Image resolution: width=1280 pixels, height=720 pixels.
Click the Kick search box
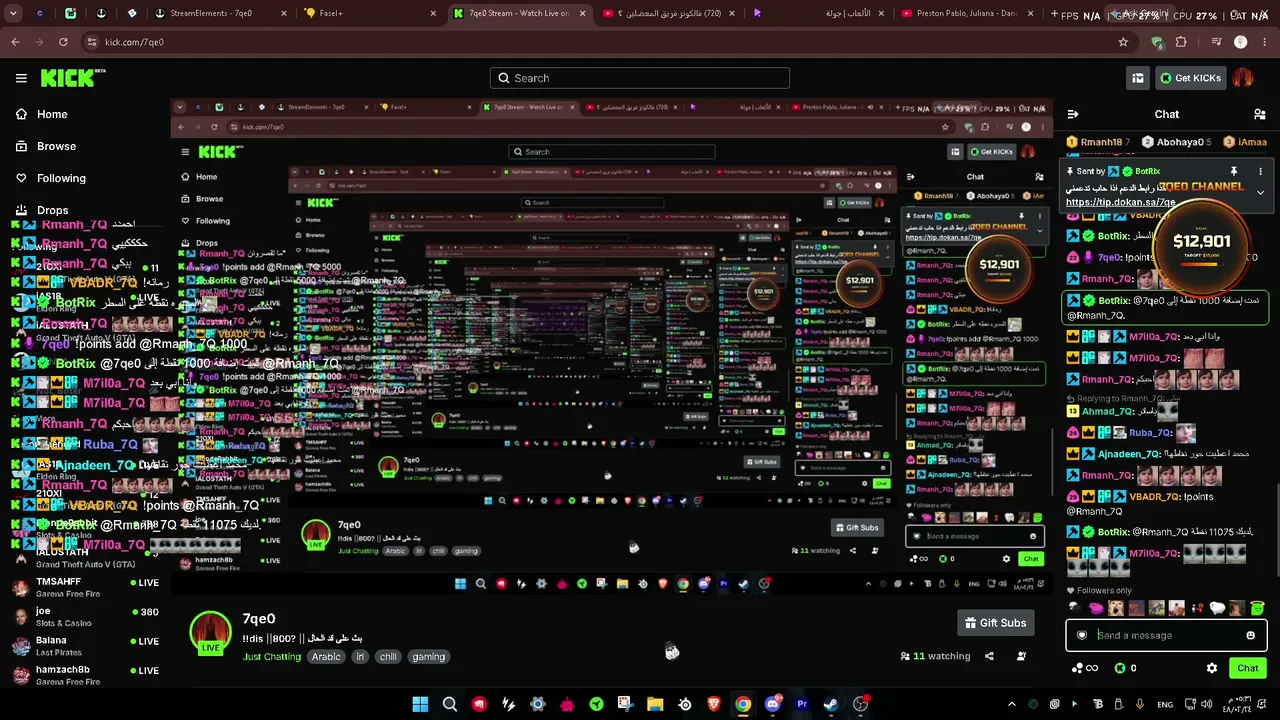tap(640, 78)
